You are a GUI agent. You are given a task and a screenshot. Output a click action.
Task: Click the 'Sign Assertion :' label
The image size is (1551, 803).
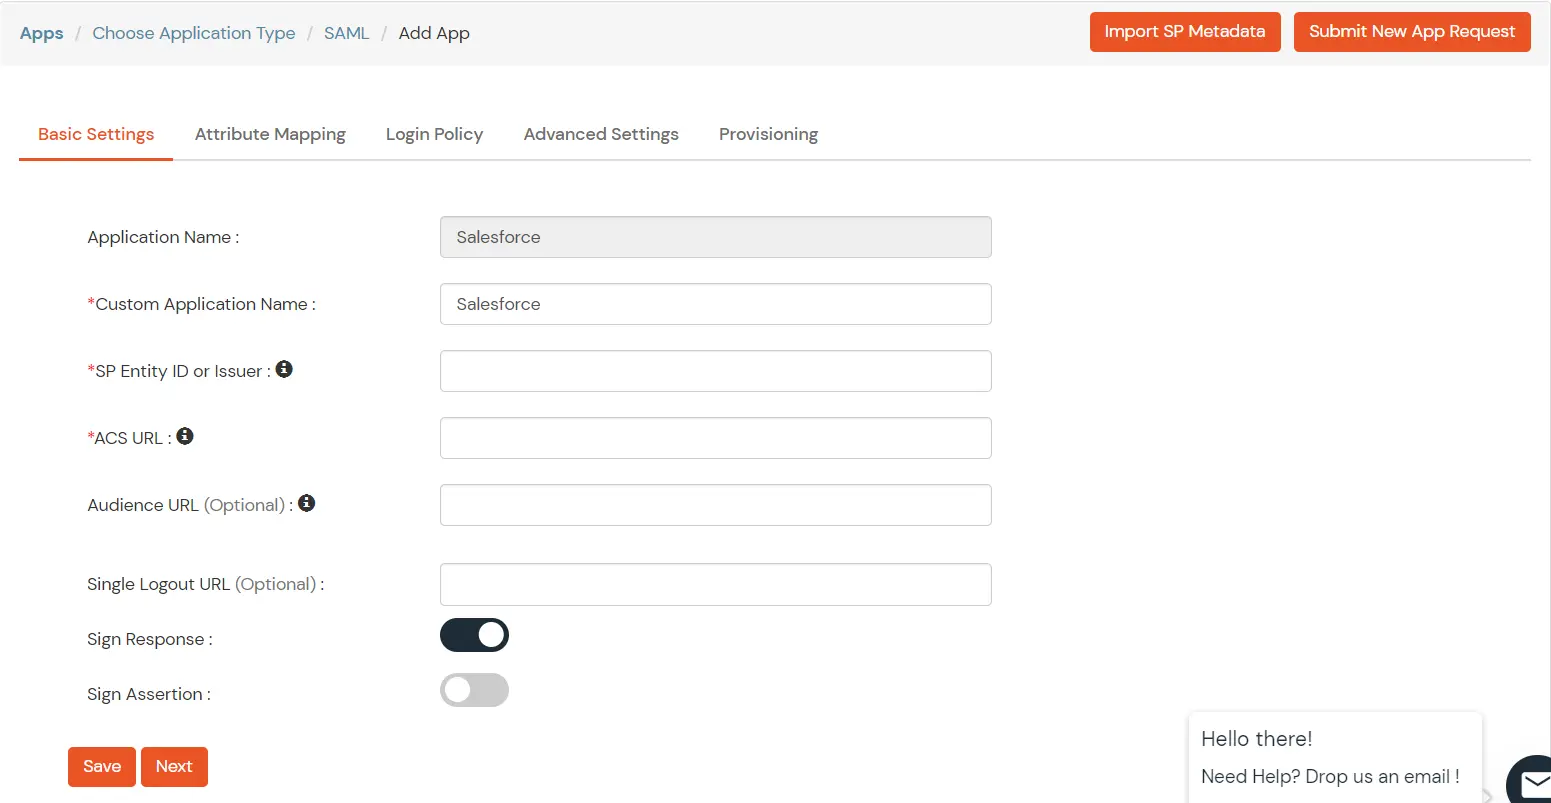(149, 695)
